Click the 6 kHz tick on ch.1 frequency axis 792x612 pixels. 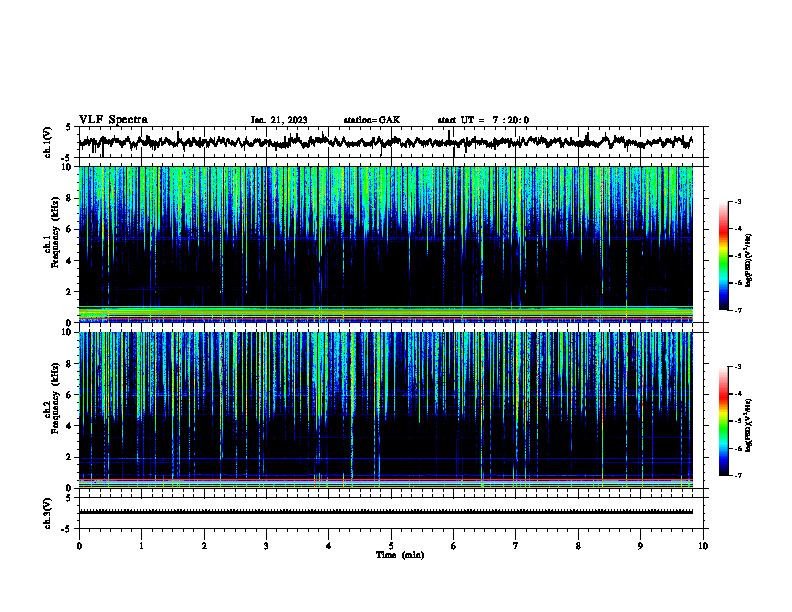pos(70,229)
